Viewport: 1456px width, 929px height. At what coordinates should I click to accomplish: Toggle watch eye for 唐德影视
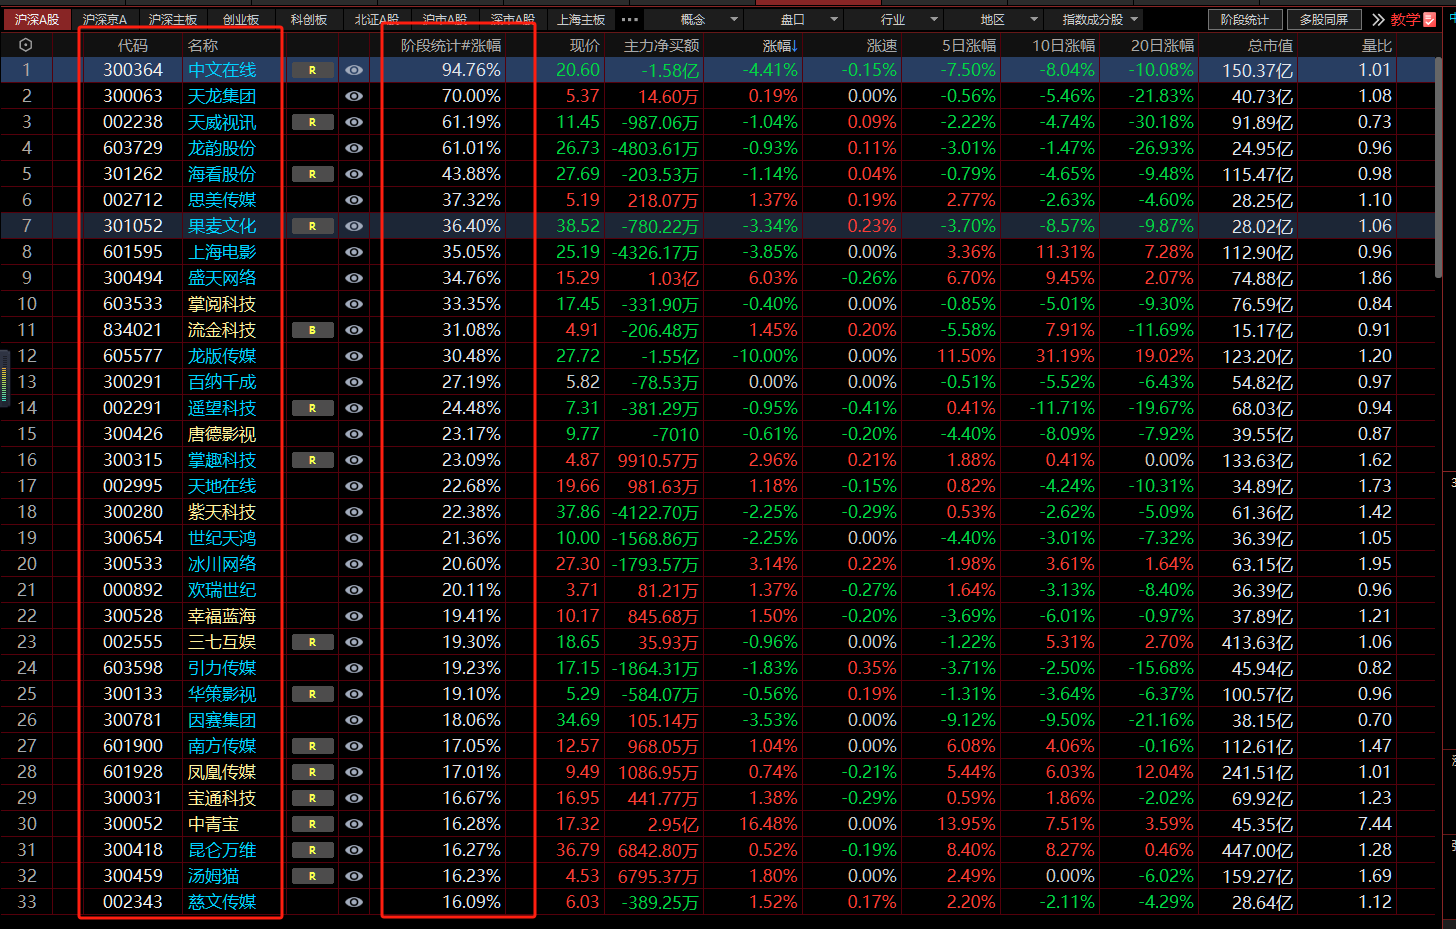(354, 434)
